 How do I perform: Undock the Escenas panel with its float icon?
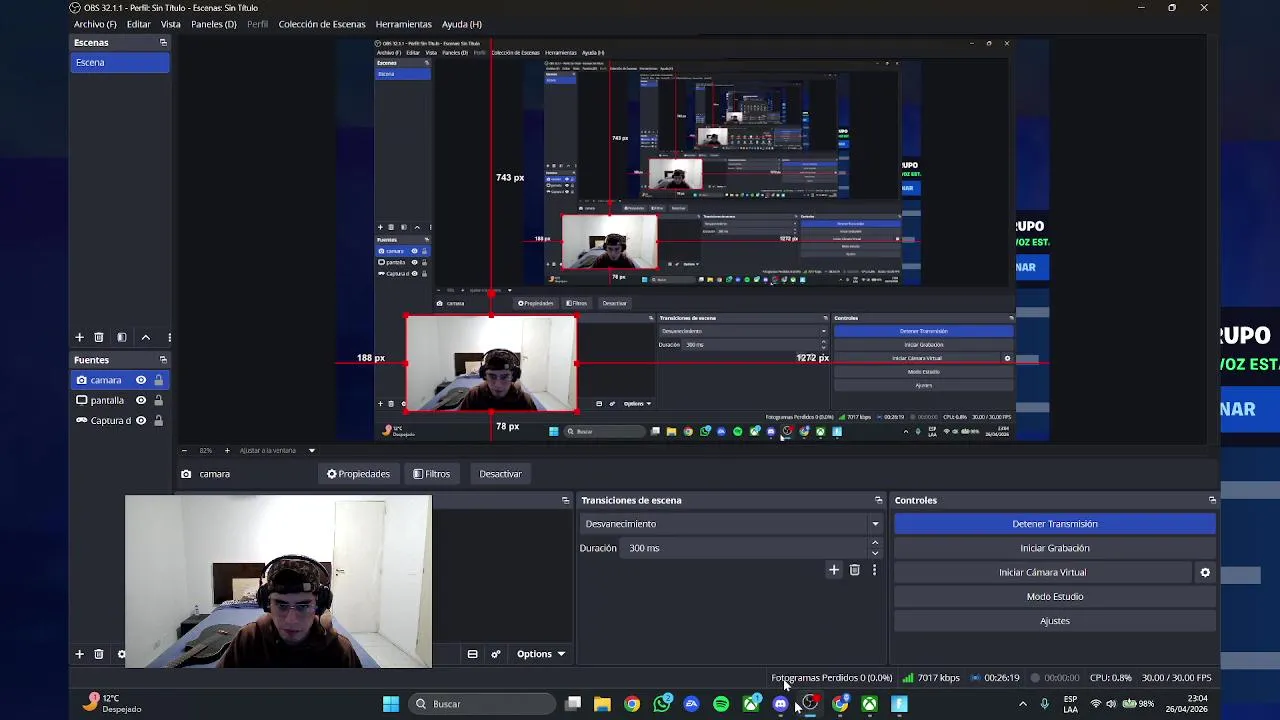coord(163,42)
